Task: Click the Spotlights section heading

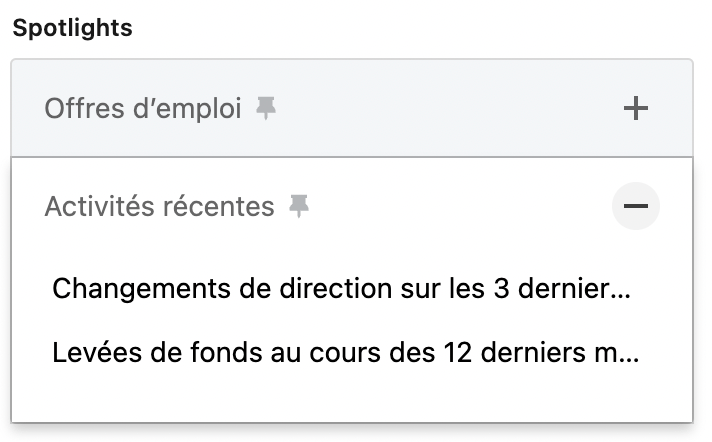Action: point(73,28)
